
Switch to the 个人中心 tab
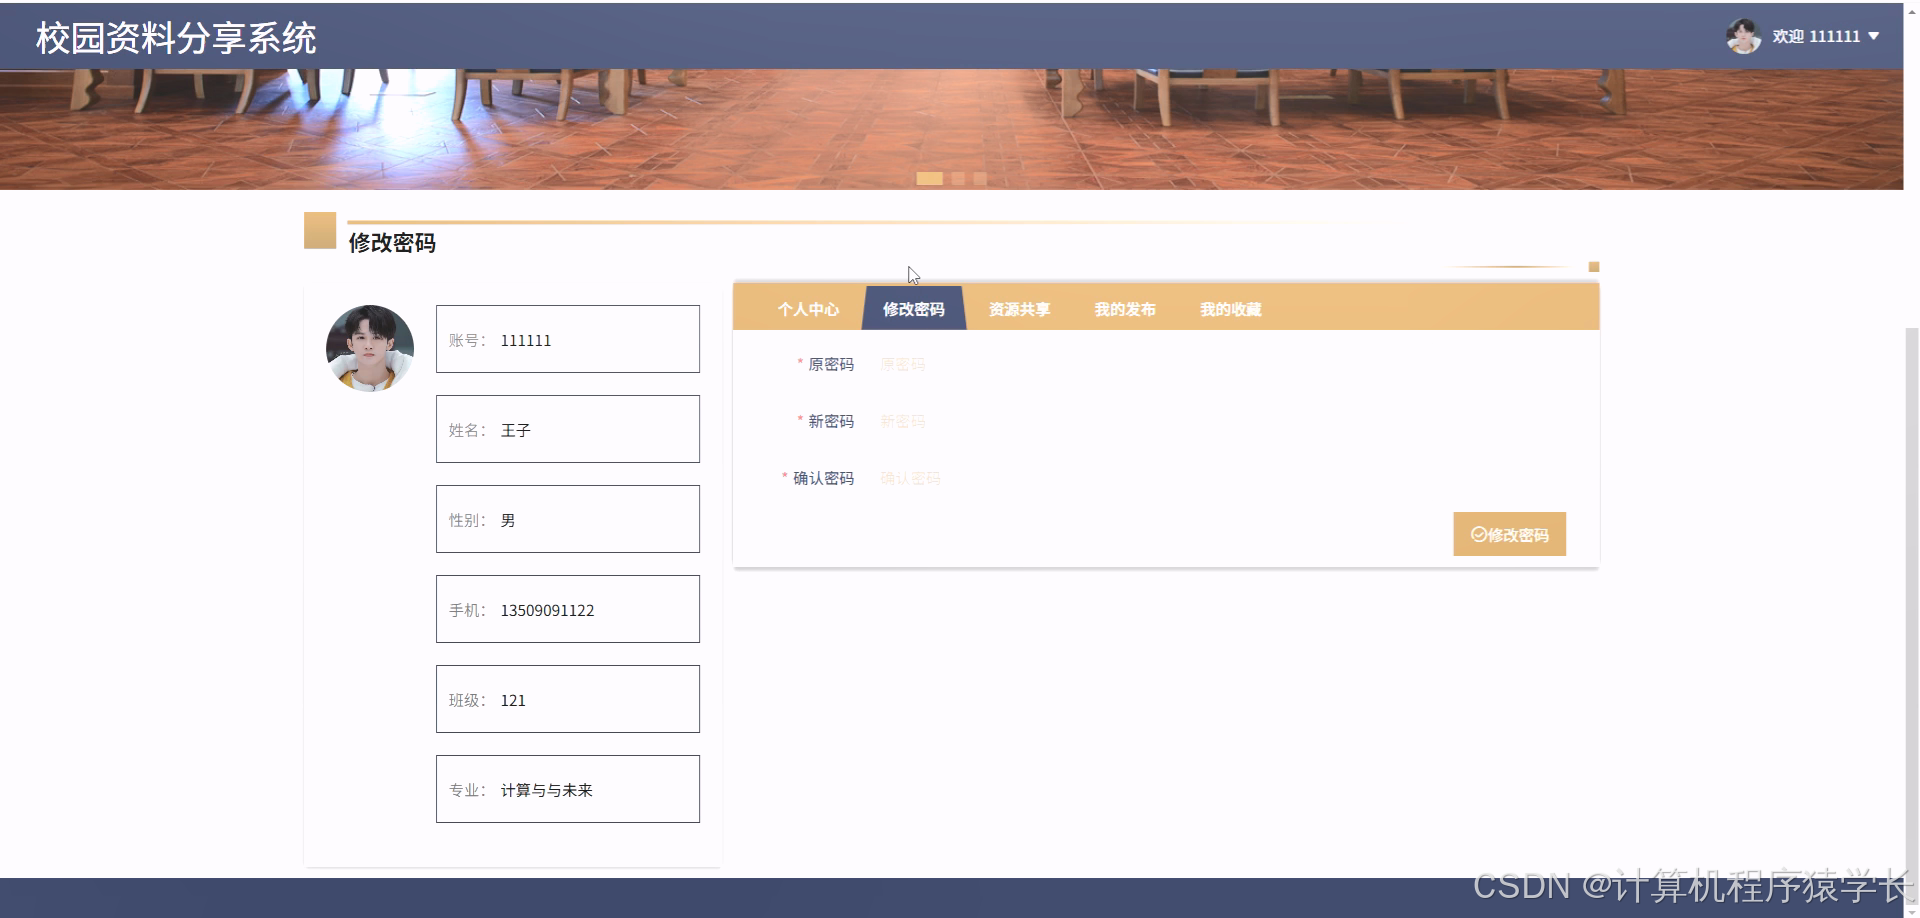coord(808,309)
